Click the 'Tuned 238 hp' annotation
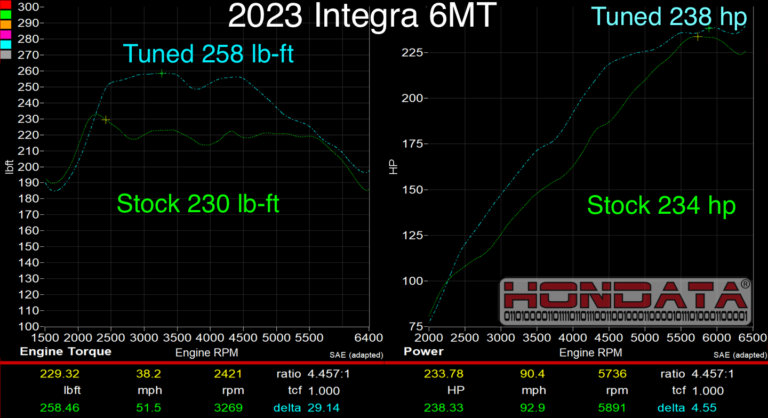 point(676,15)
